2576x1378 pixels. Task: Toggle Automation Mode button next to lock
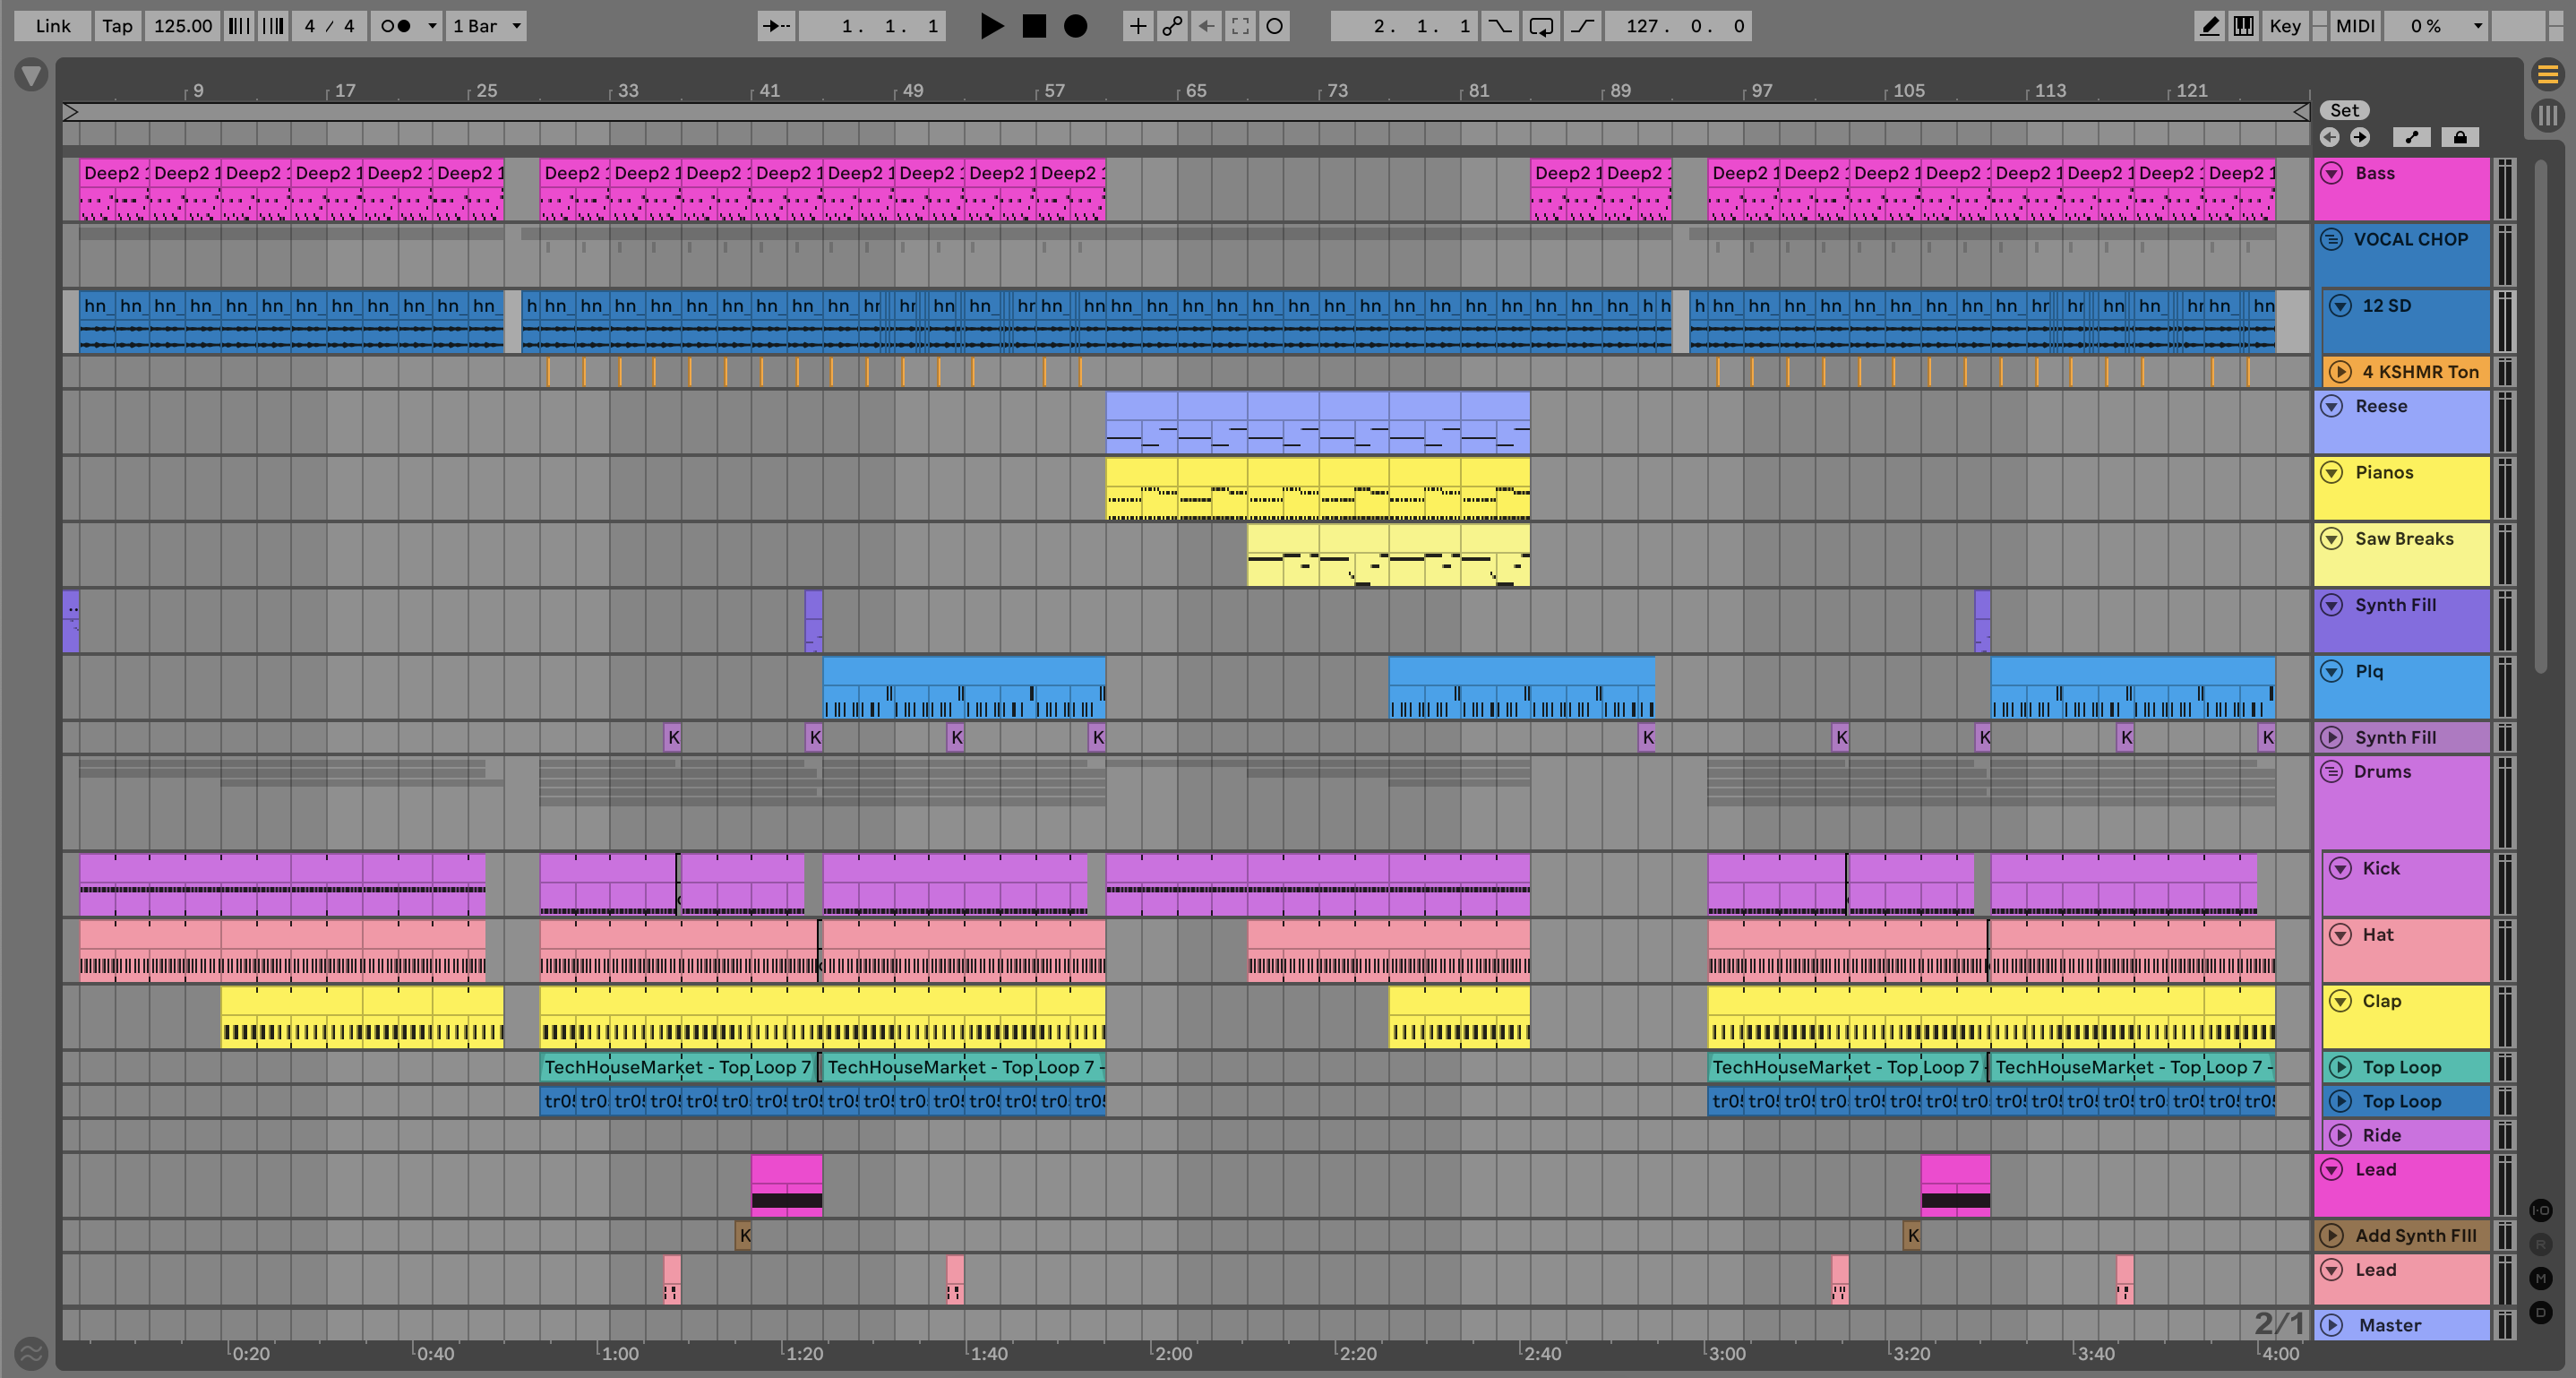coord(2411,137)
